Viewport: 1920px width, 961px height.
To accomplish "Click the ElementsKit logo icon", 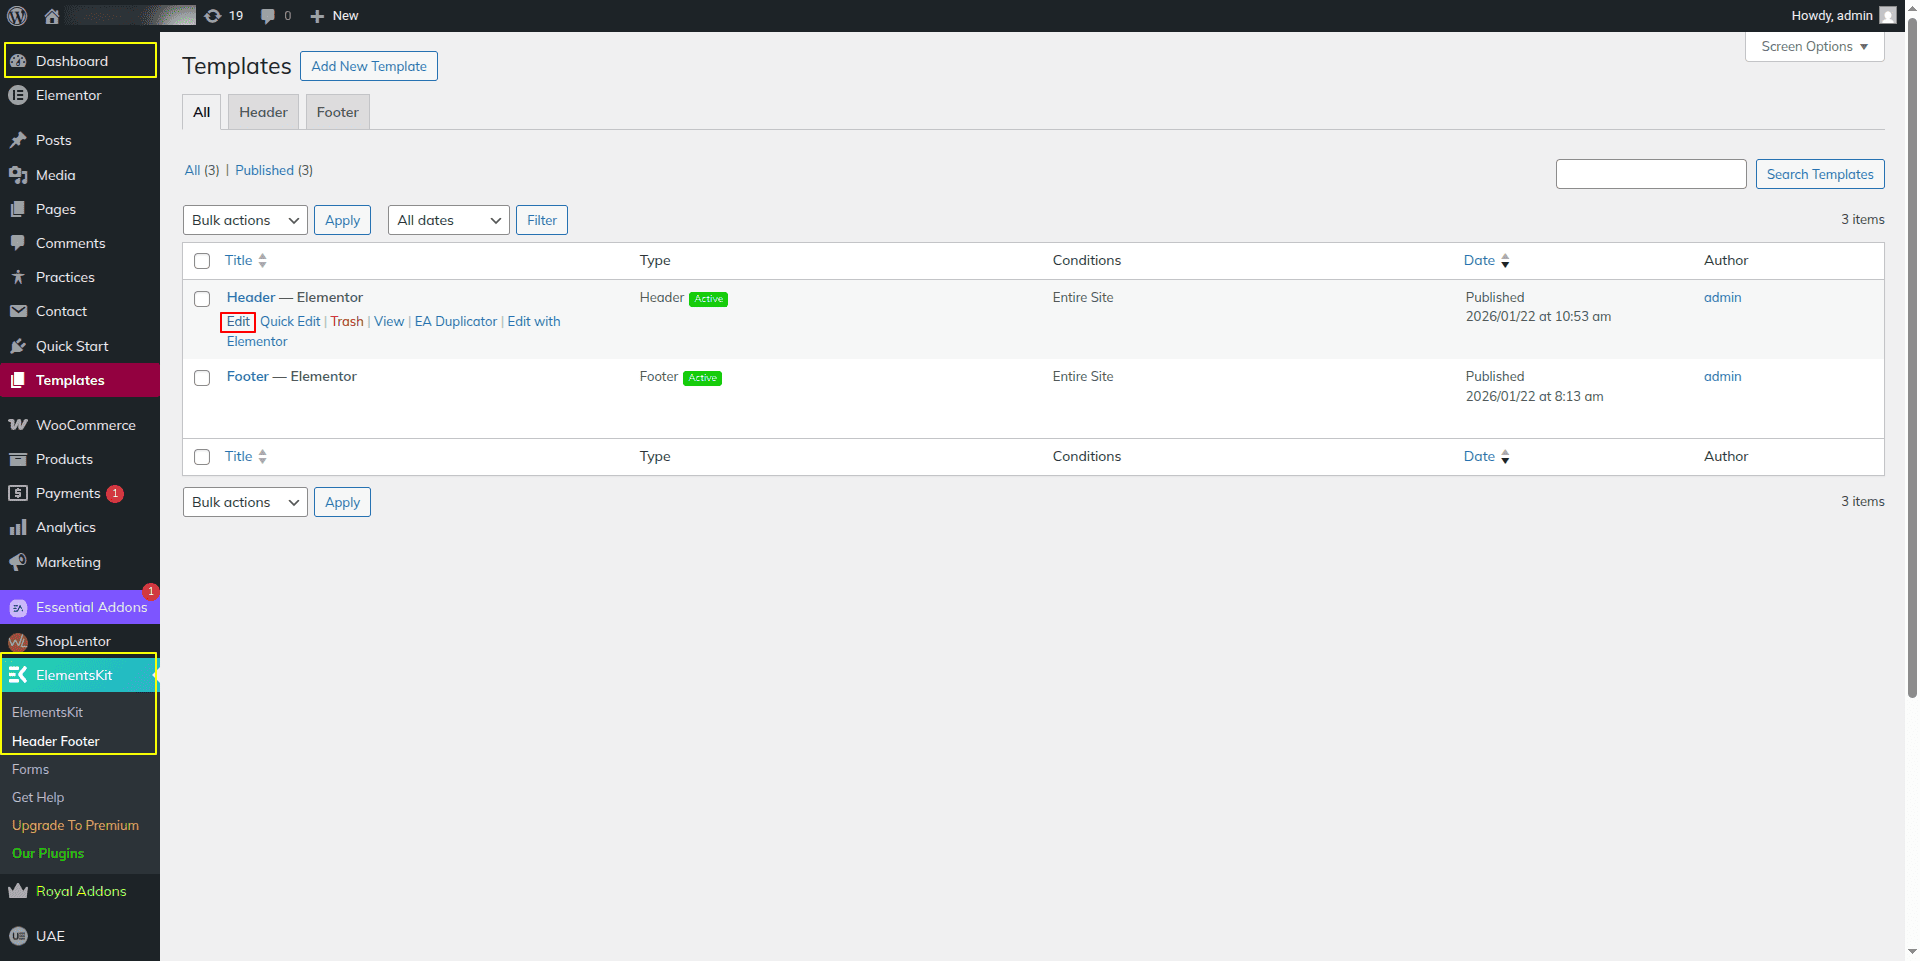I will (x=18, y=675).
